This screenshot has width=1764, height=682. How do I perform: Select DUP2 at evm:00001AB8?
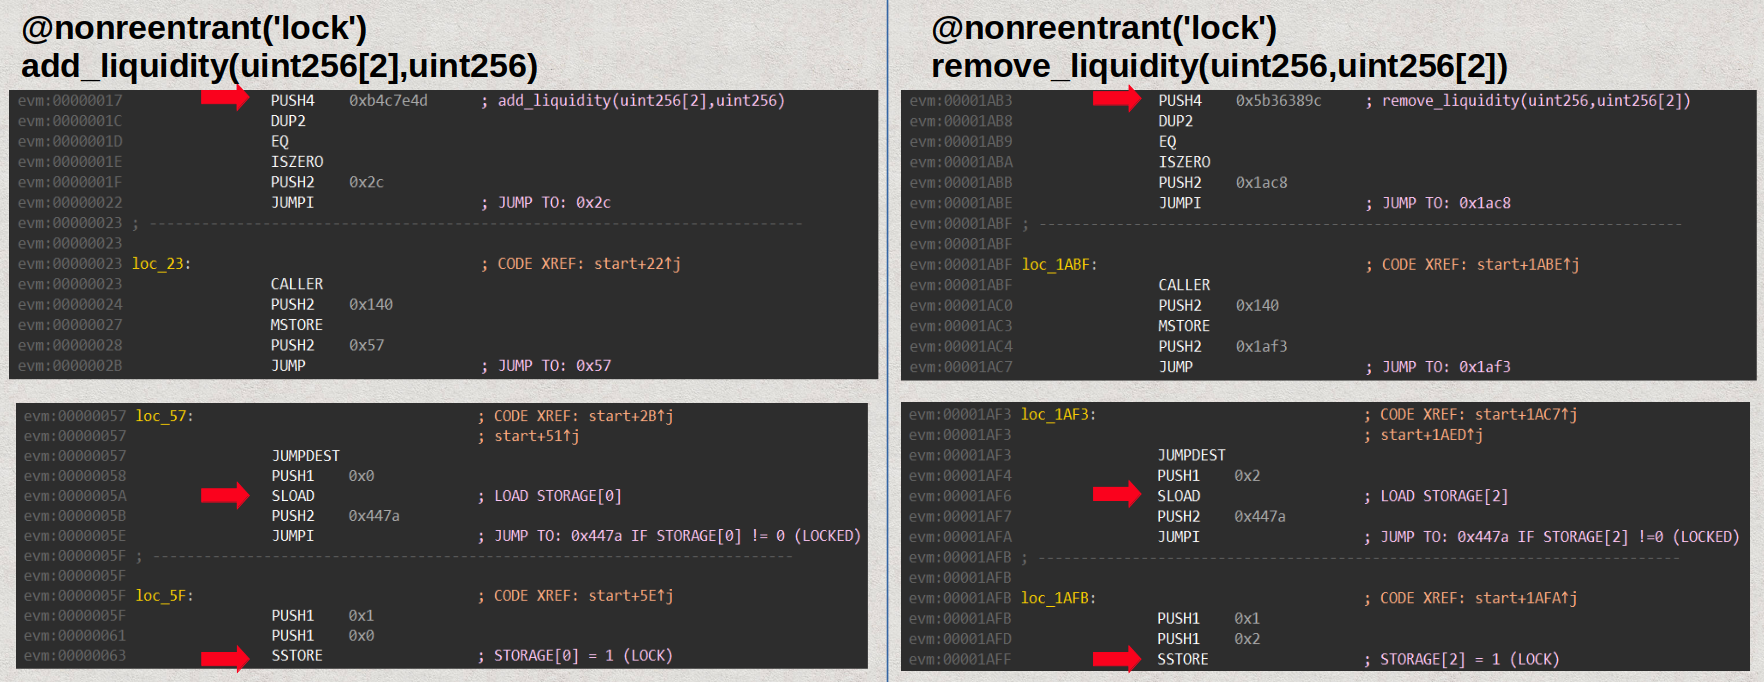[1176, 121]
